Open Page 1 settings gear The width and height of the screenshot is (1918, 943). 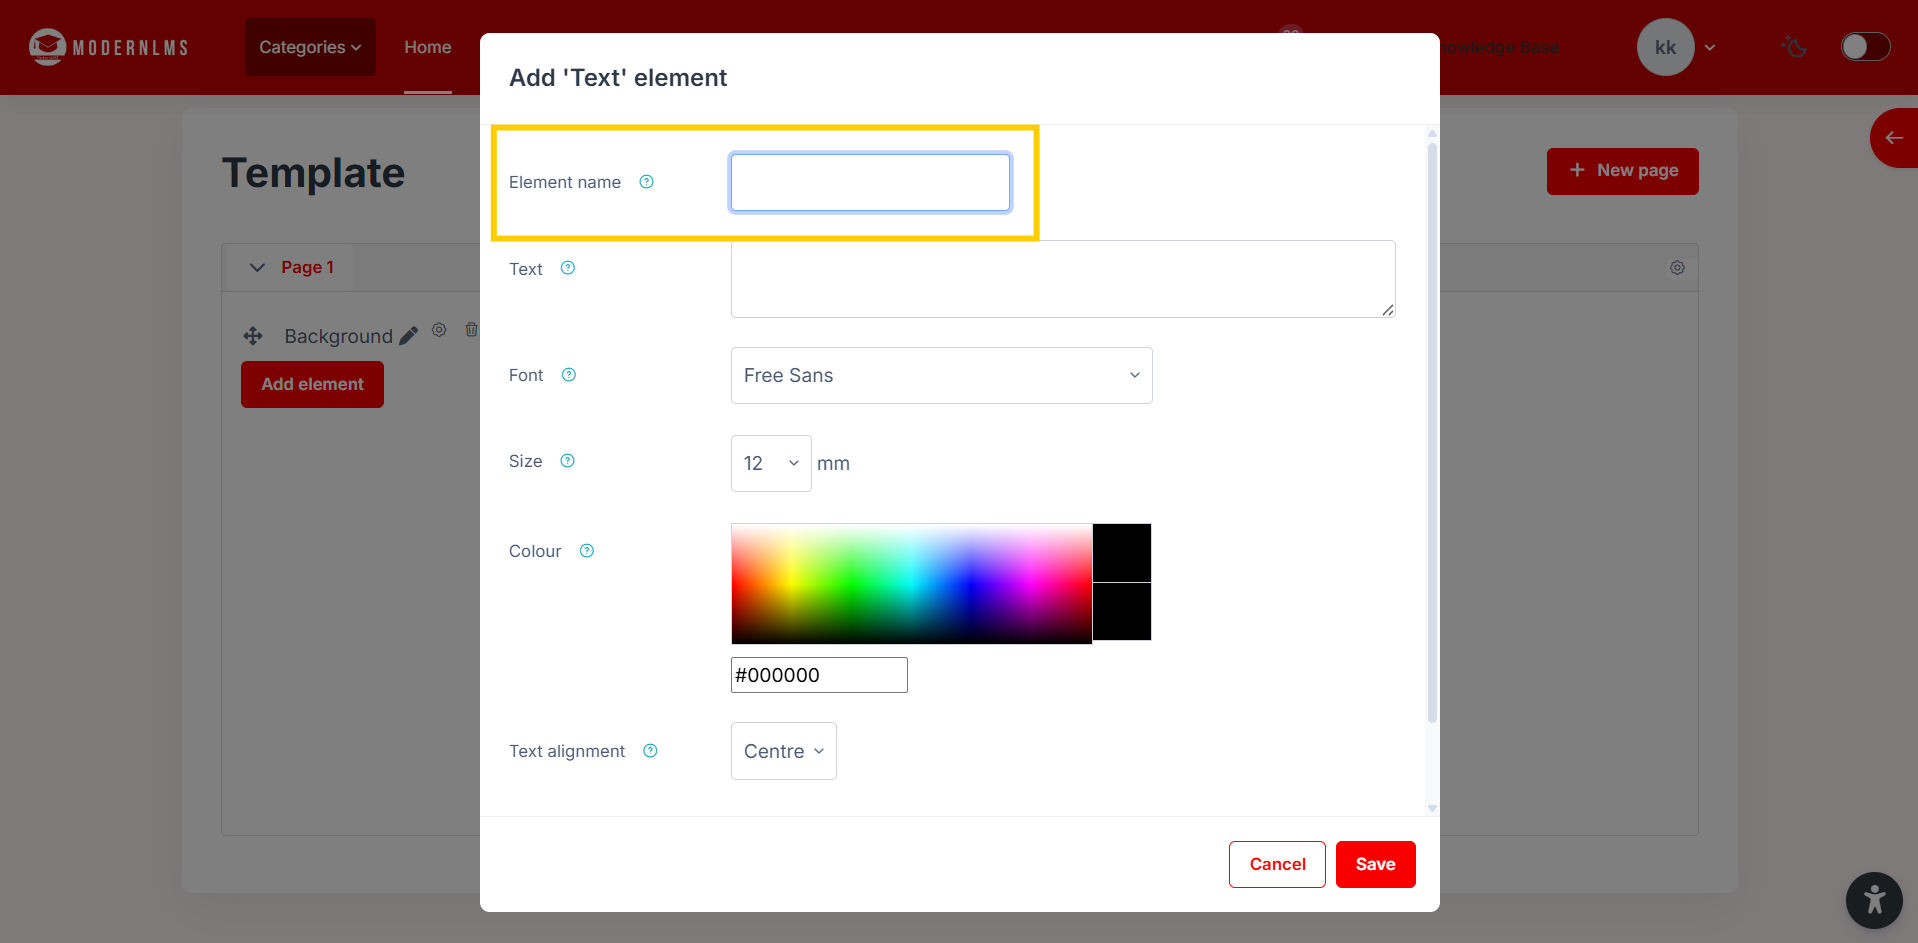pos(1677,268)
